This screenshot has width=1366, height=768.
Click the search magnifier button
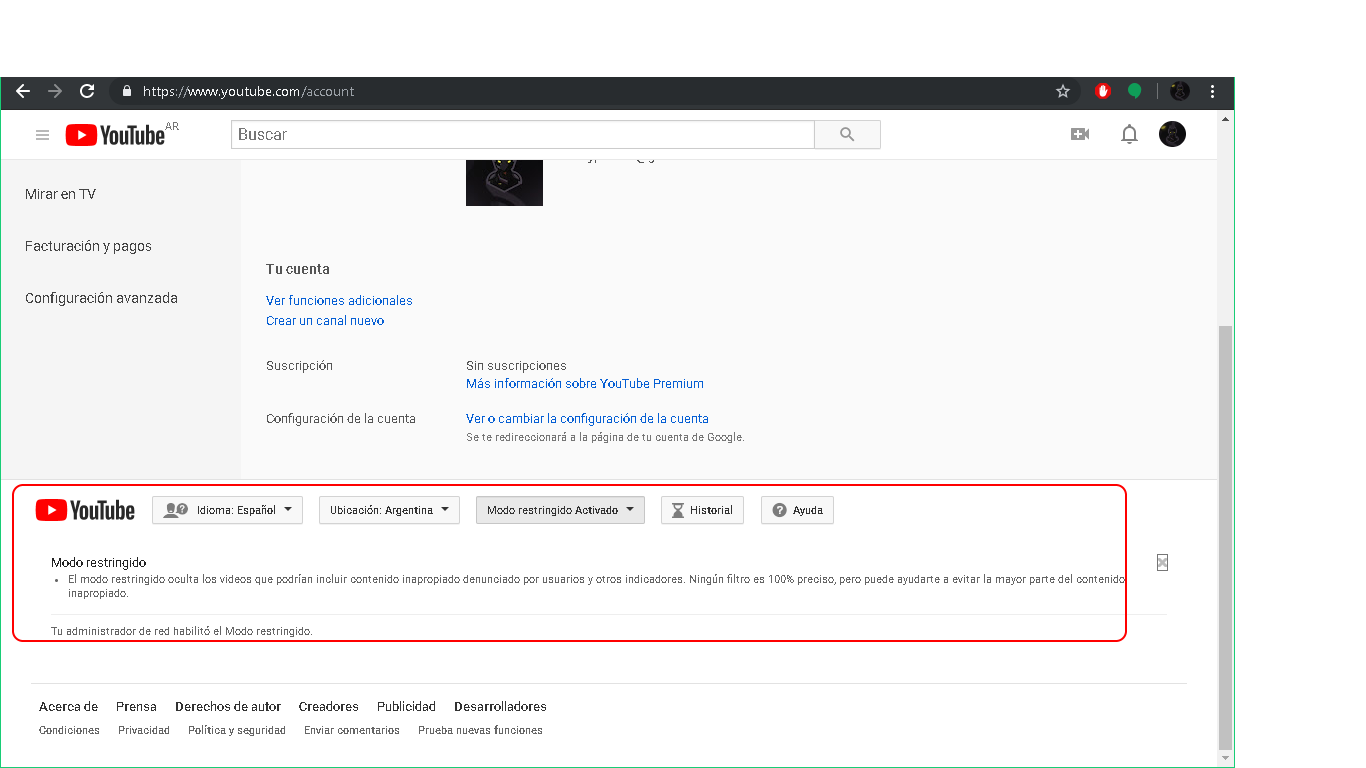coord(847,134)
